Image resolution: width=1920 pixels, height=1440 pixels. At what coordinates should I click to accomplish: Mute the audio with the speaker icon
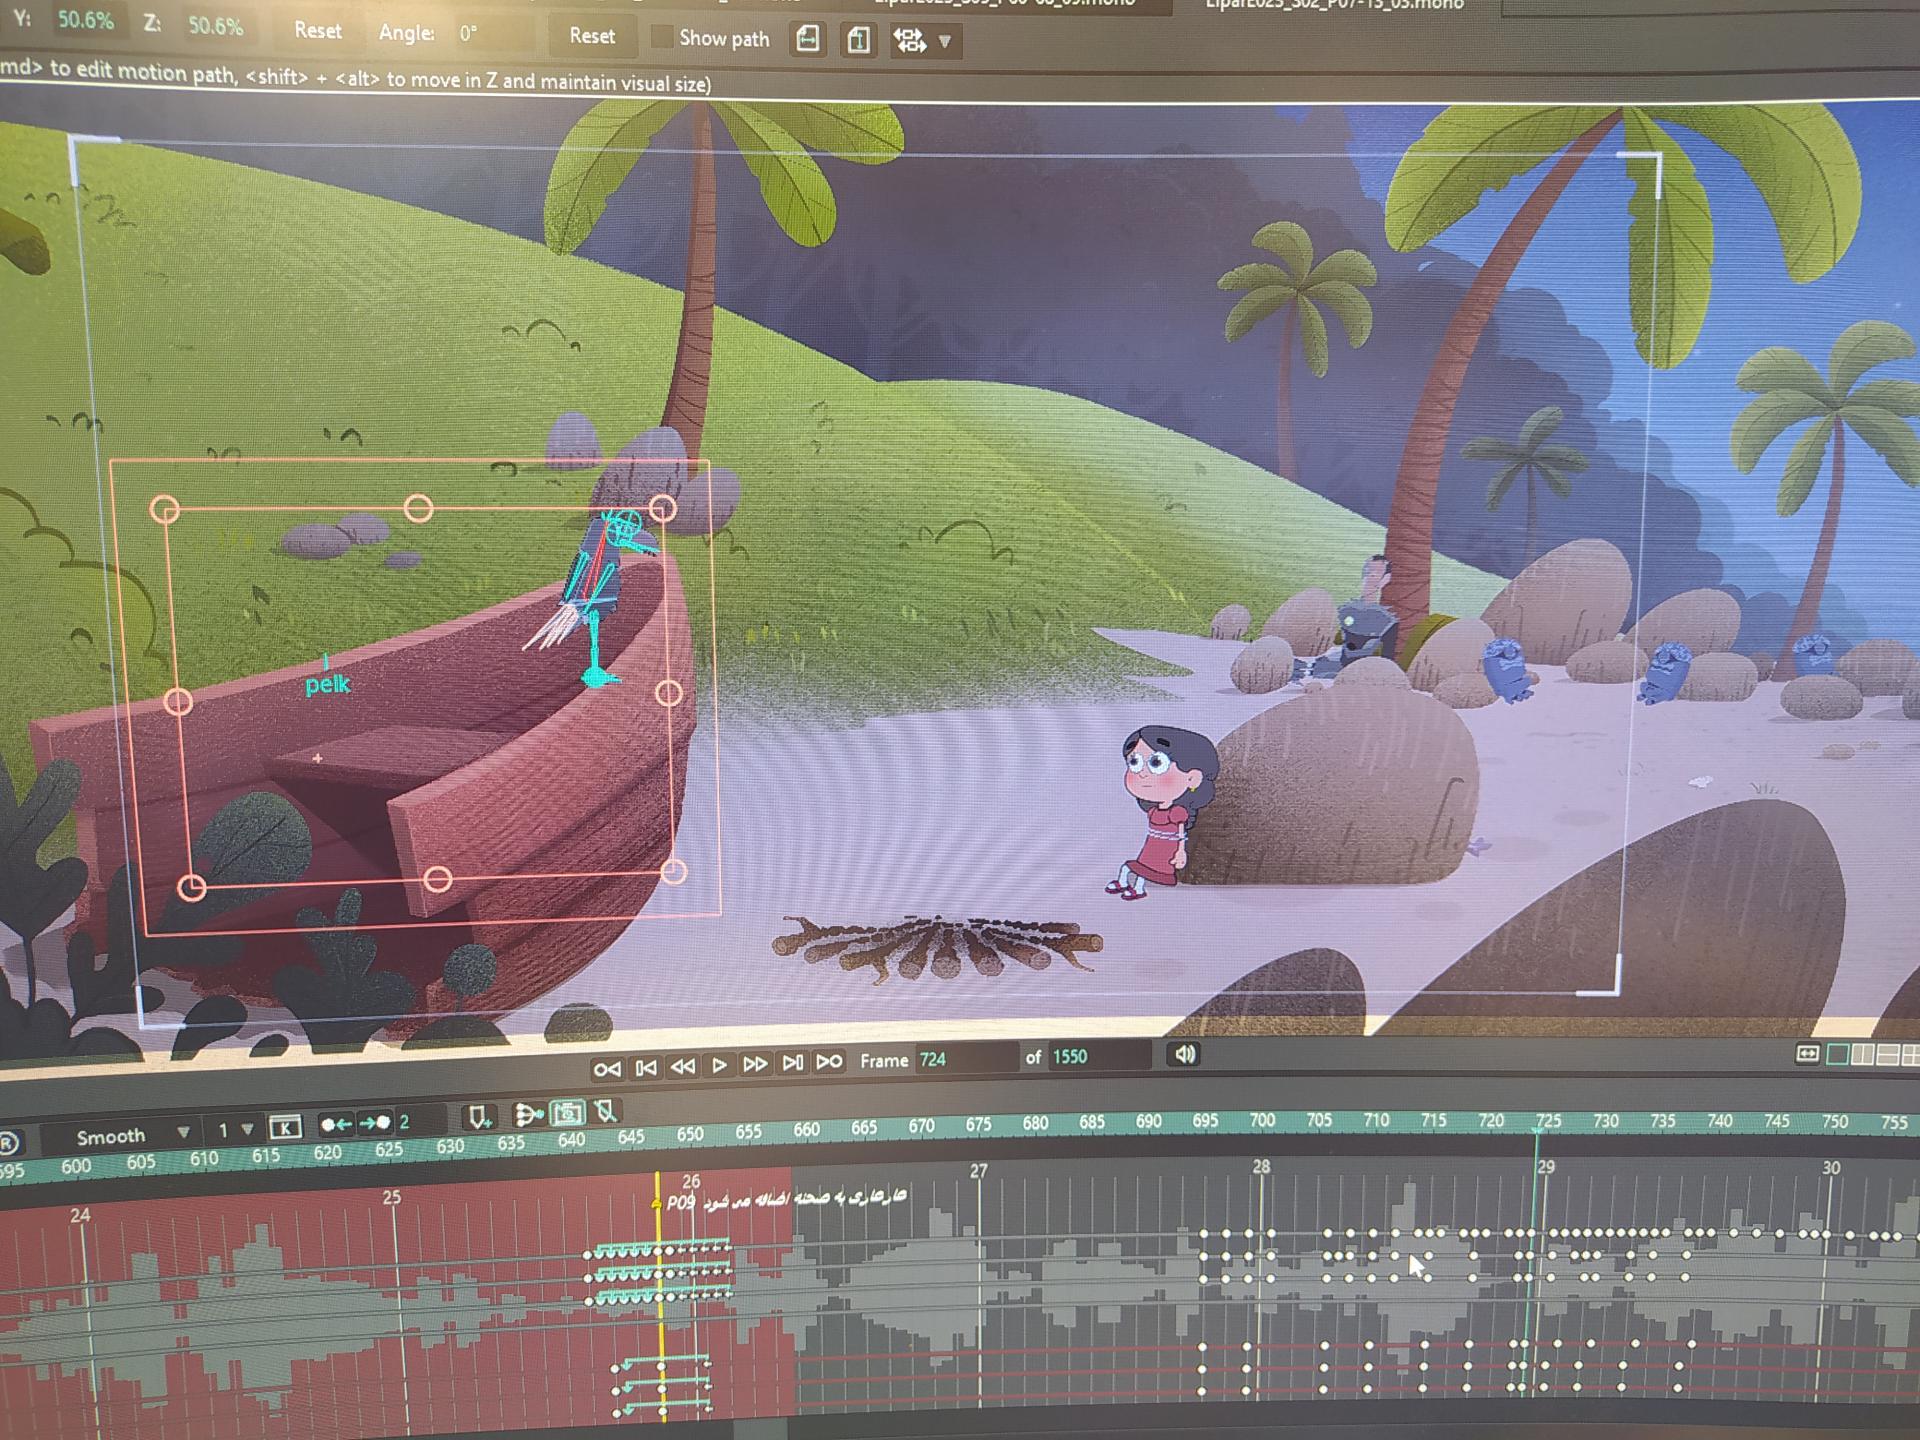click(x=1185, y=1054)
